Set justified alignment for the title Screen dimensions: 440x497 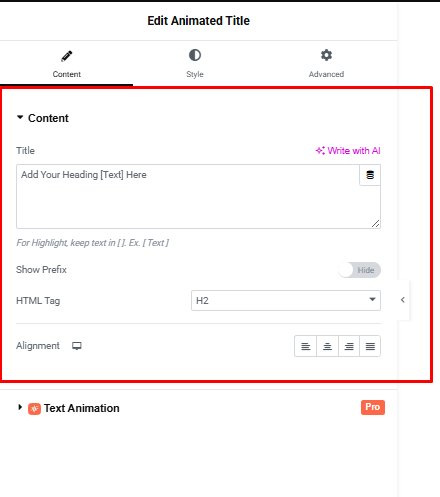[x=370, y=346]
